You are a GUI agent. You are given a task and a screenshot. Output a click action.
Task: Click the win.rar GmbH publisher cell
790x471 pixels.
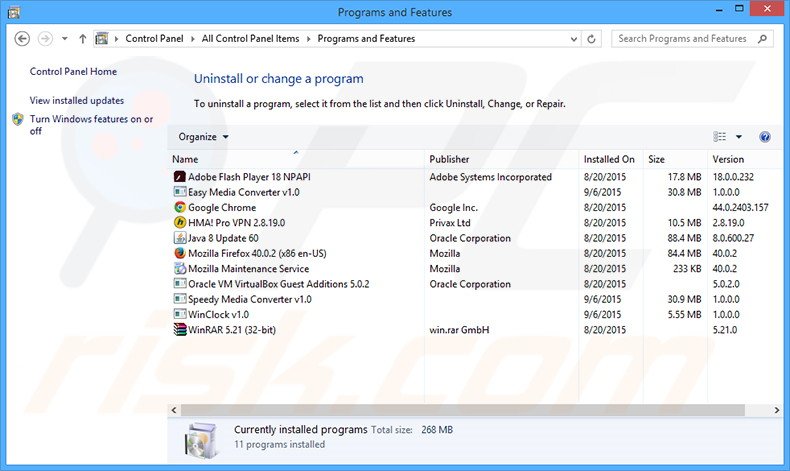tap(459, 330)
